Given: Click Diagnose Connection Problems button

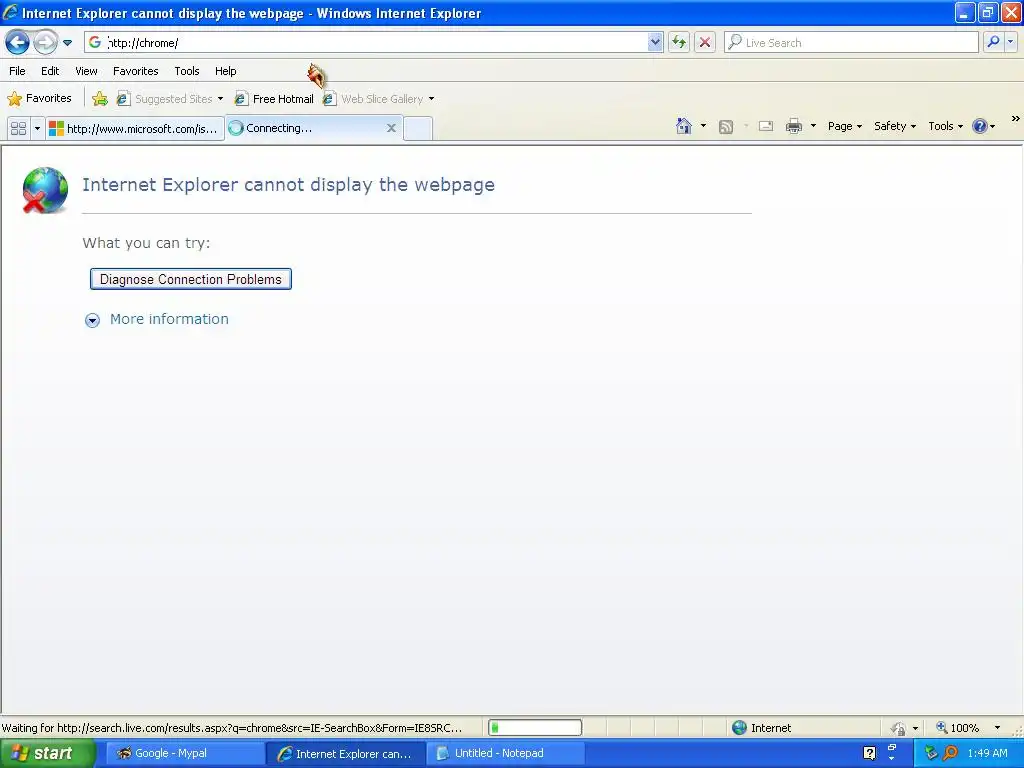Looking at the screenshot, I should [x=191, y=279].
